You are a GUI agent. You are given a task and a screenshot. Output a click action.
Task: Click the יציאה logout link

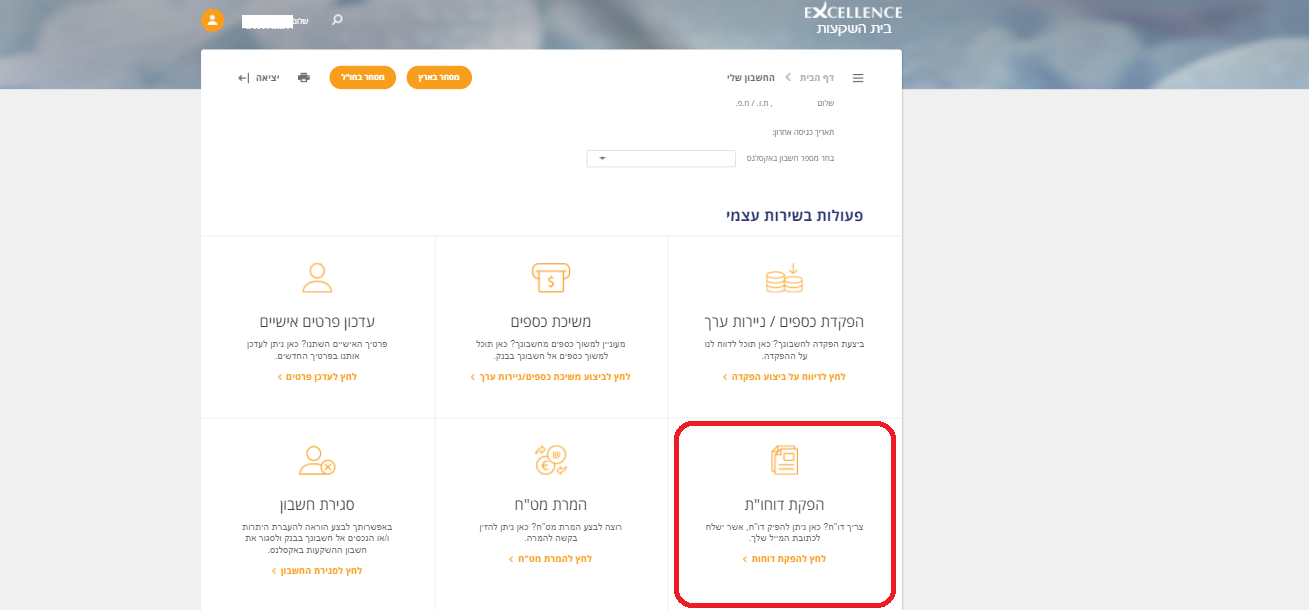(262, 77)
